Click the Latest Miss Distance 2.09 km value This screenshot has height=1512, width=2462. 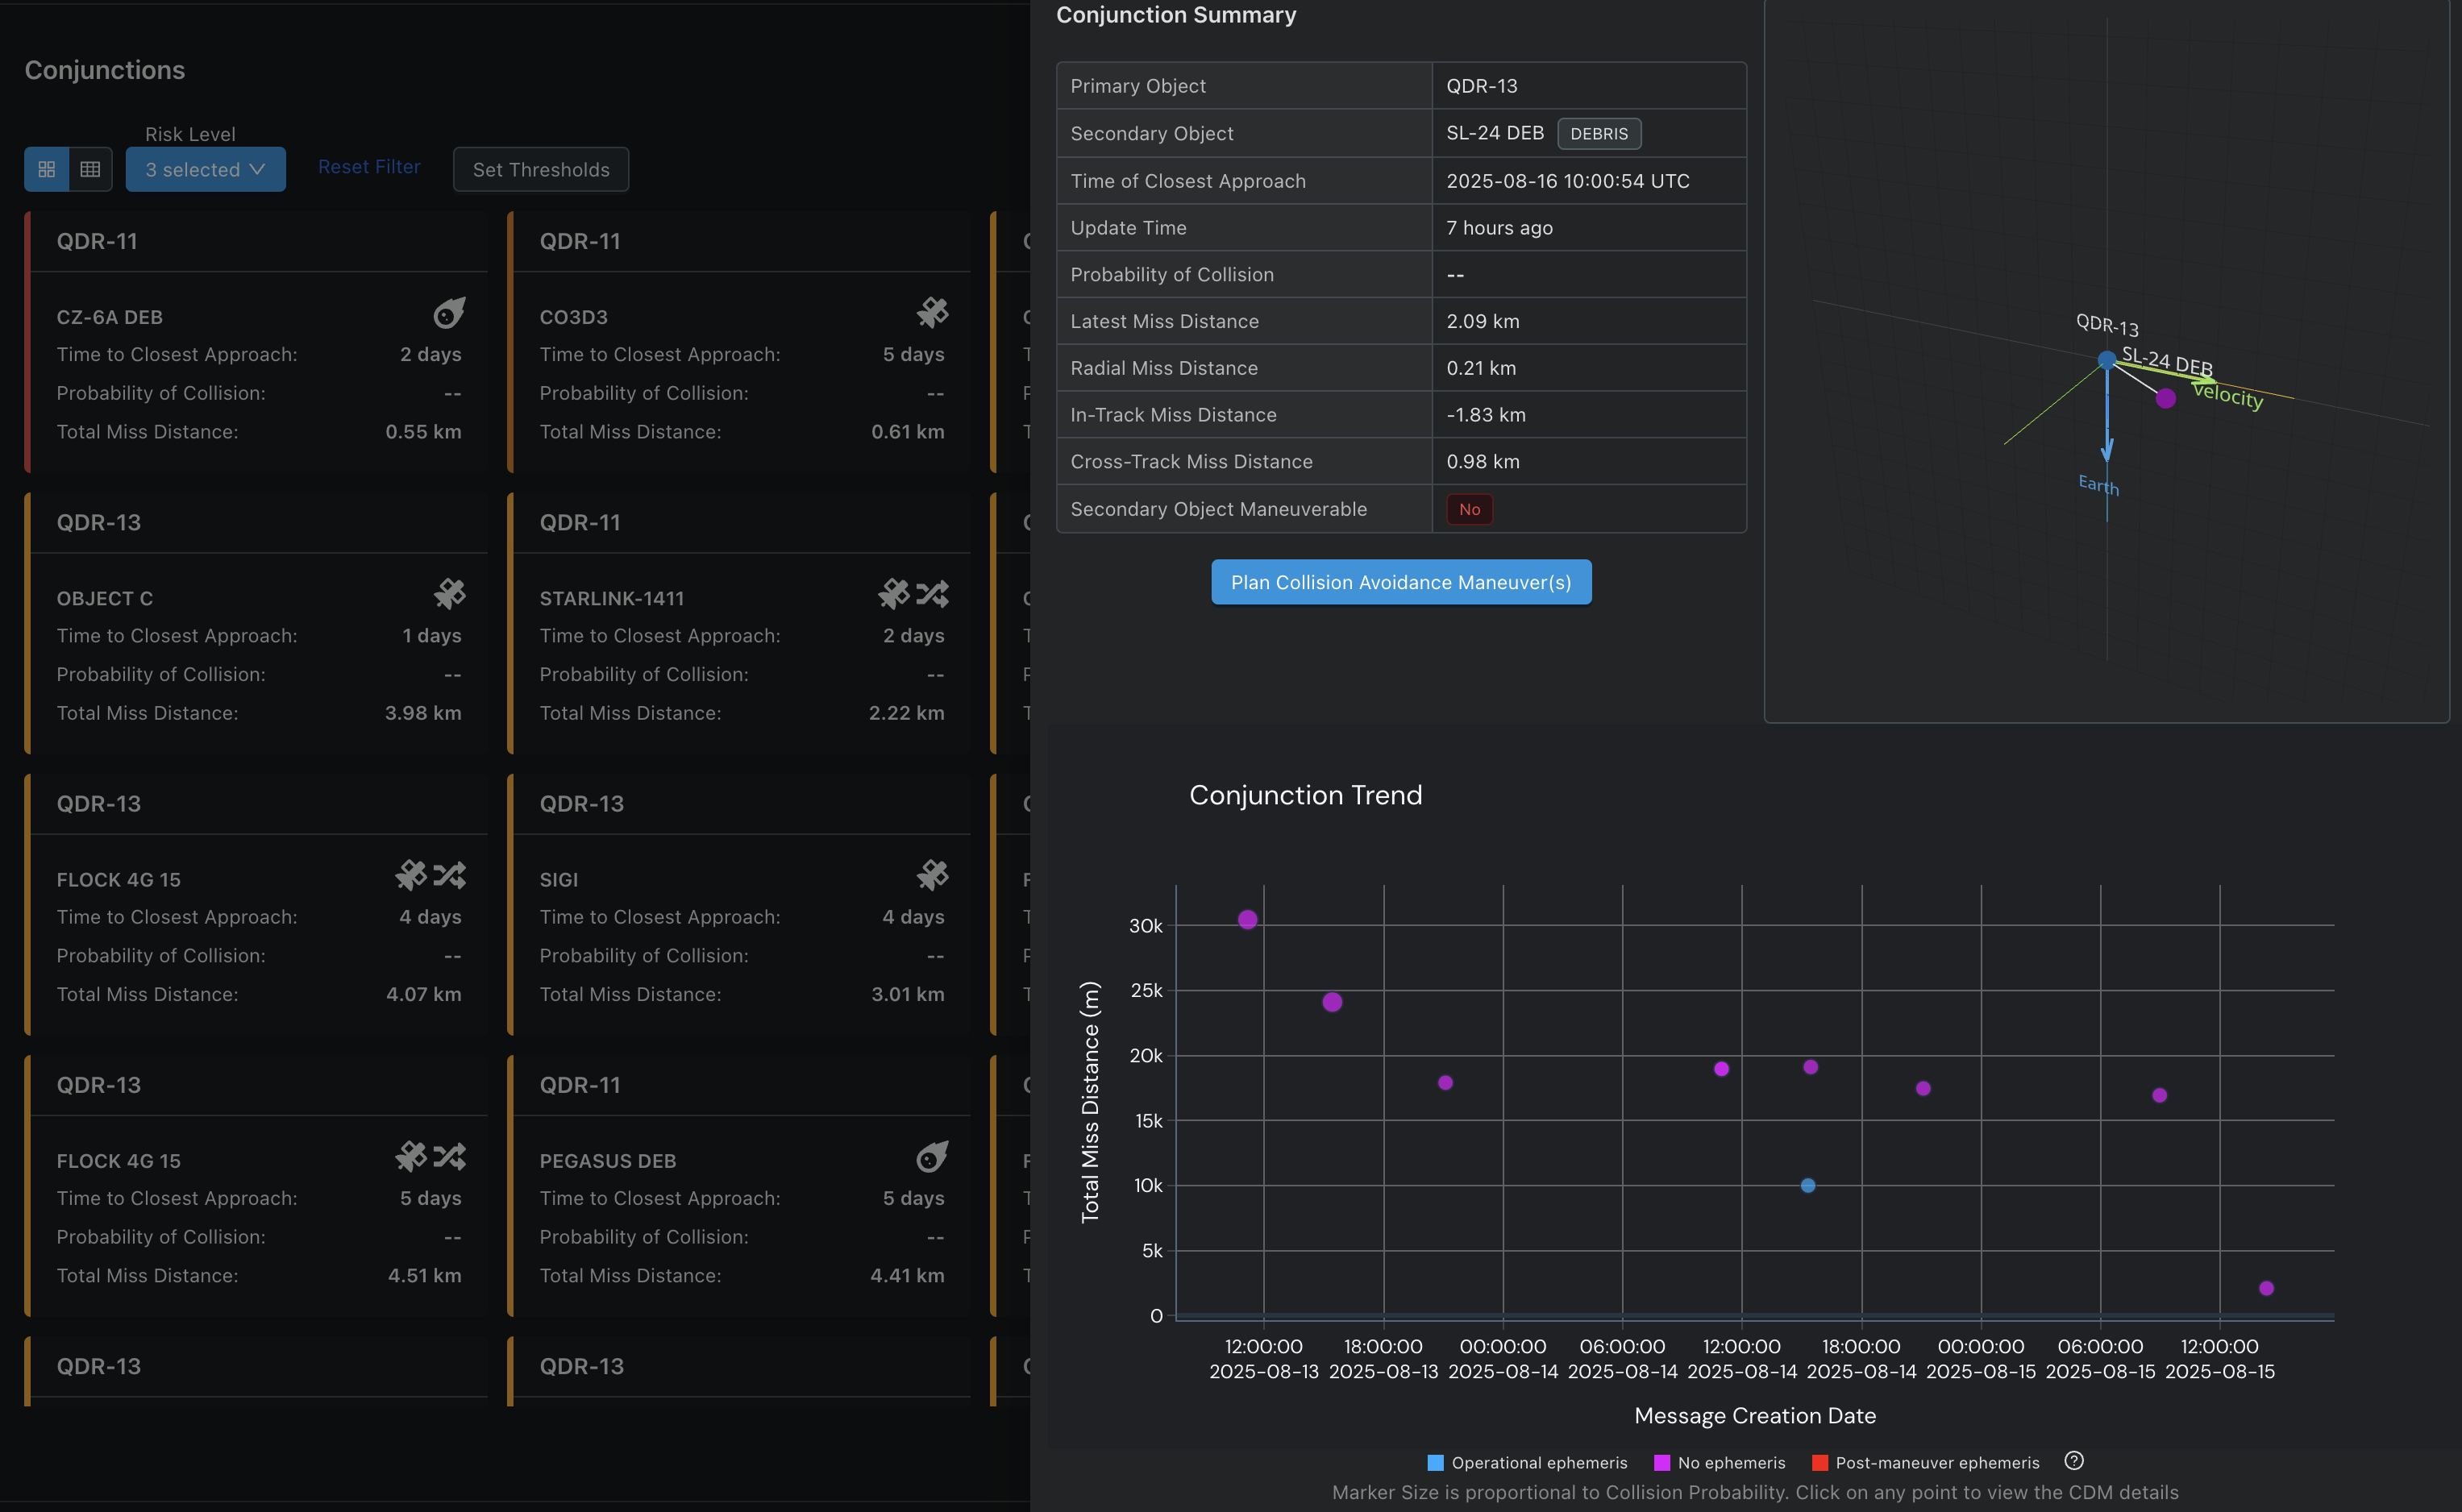1482,321
